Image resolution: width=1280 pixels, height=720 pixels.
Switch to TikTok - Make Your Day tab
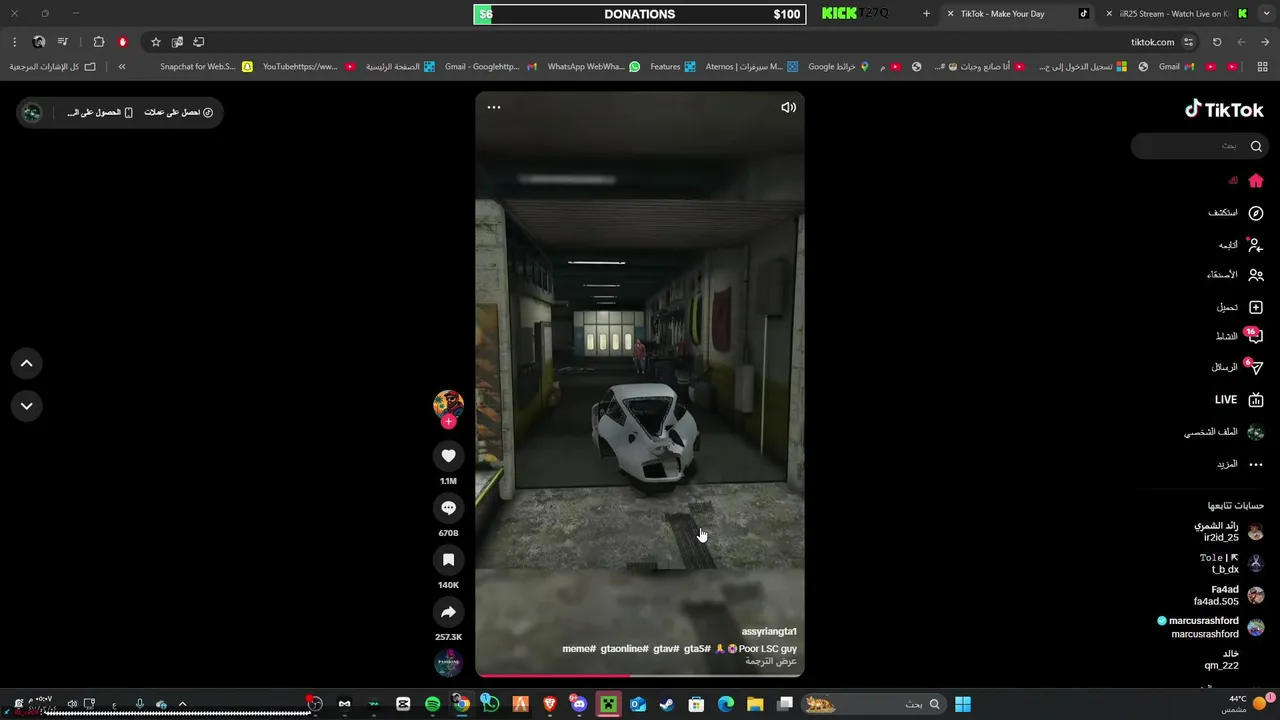coord(1017,14)
